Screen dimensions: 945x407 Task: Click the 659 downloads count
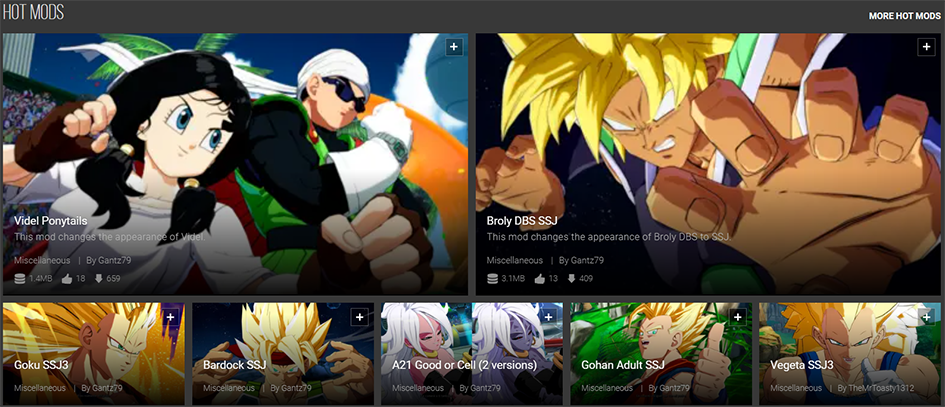pyautogui.click(x=113, y=279)
